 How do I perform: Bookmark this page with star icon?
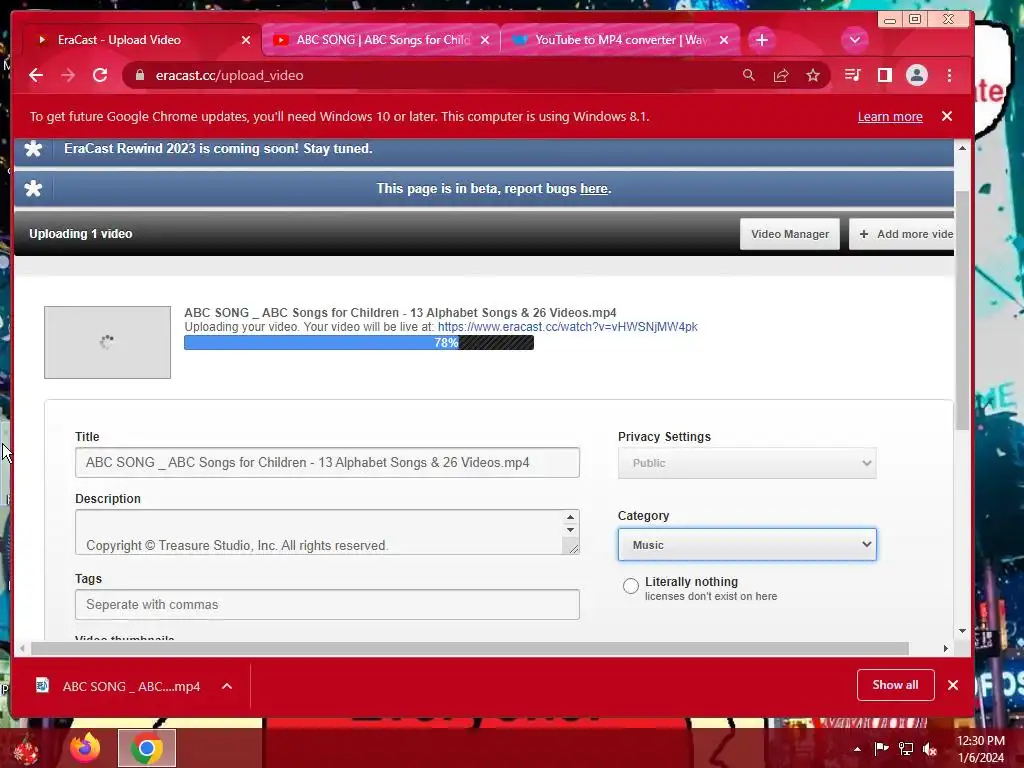point(812,75)
